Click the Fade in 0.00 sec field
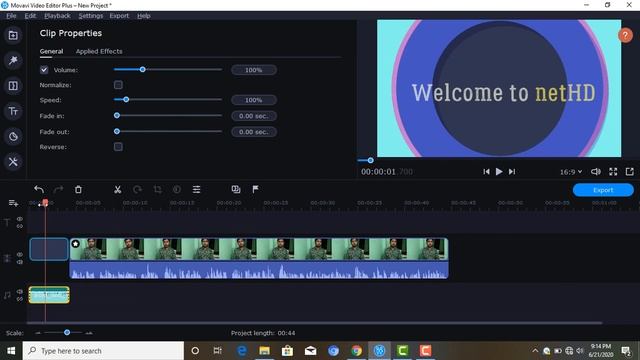 [254, 116]
